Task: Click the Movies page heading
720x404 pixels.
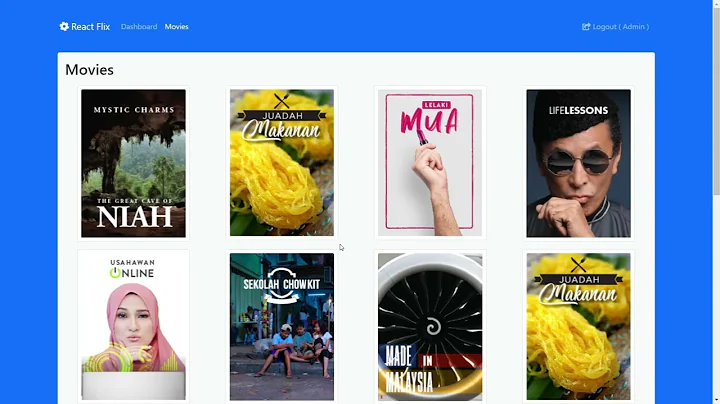Action: click(90, 70)
